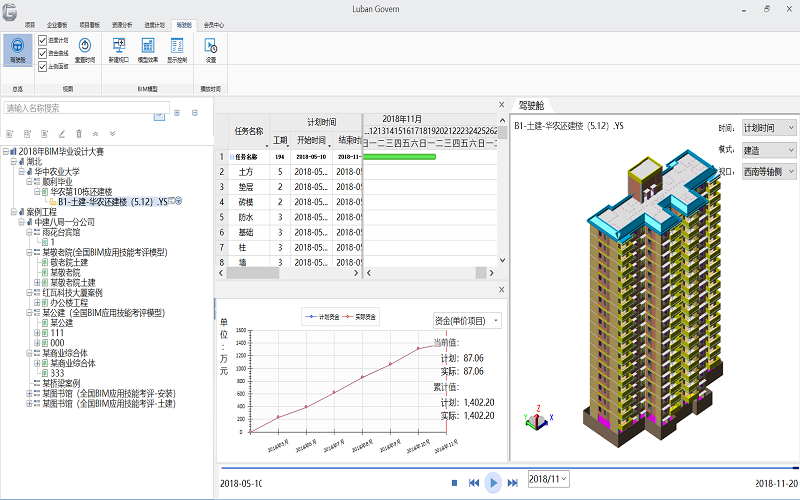The image size is (800, 500).
Task: Open the 资源分析 ribbon tab
Action: [x=122, y=25]
